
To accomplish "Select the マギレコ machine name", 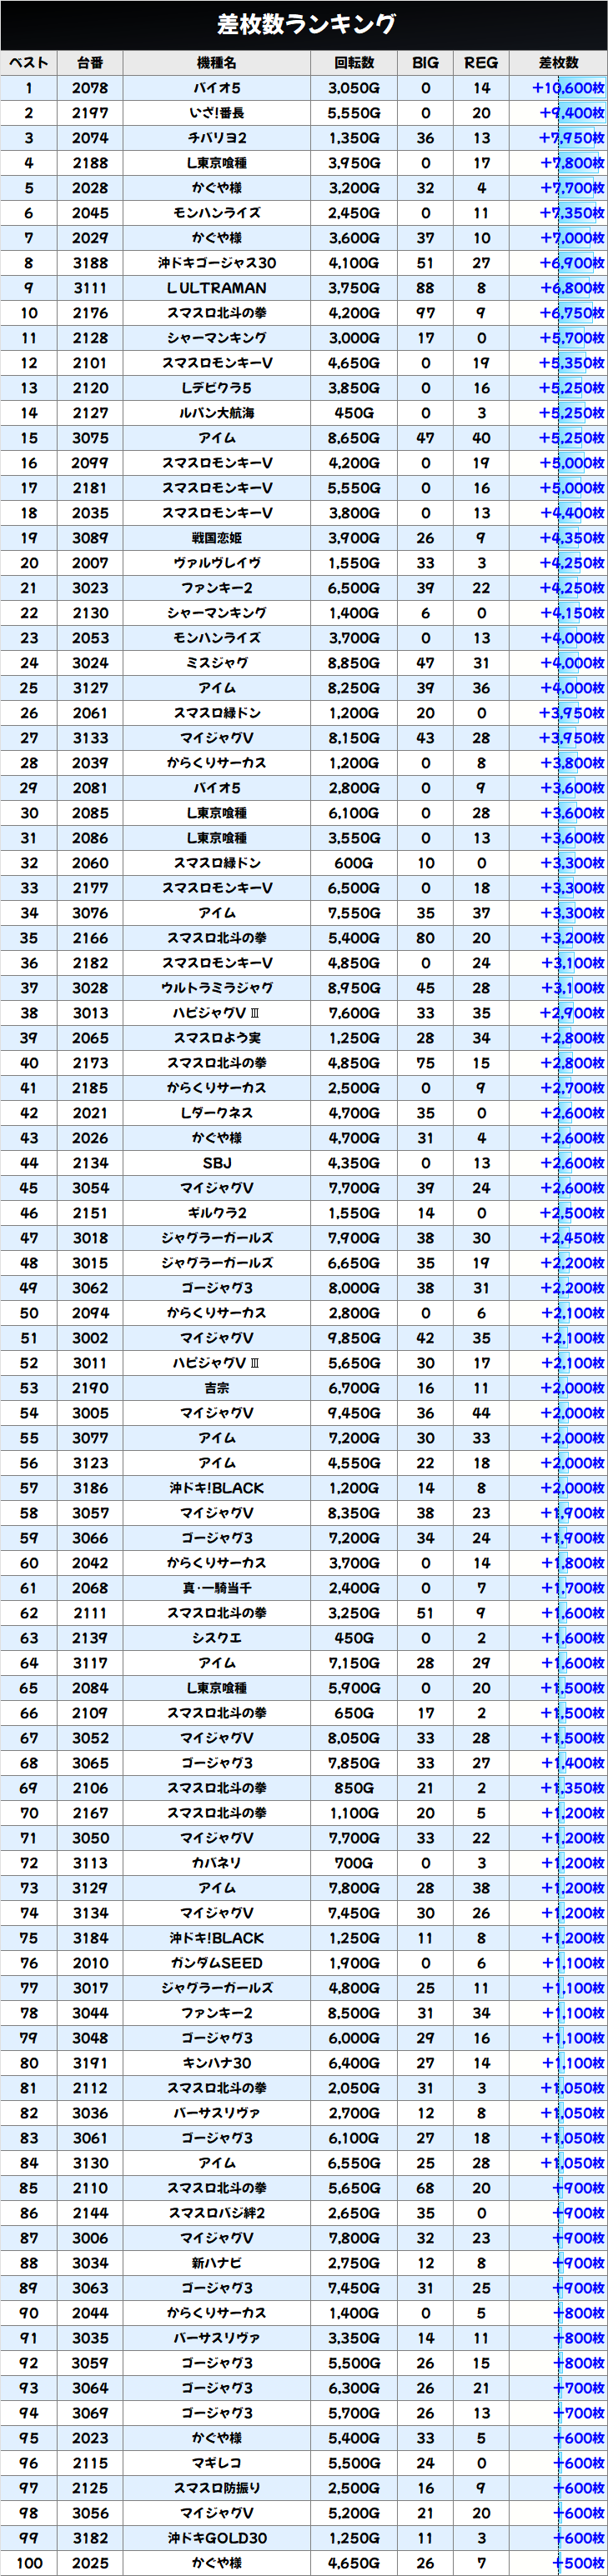I will [x=217, y=2463].
